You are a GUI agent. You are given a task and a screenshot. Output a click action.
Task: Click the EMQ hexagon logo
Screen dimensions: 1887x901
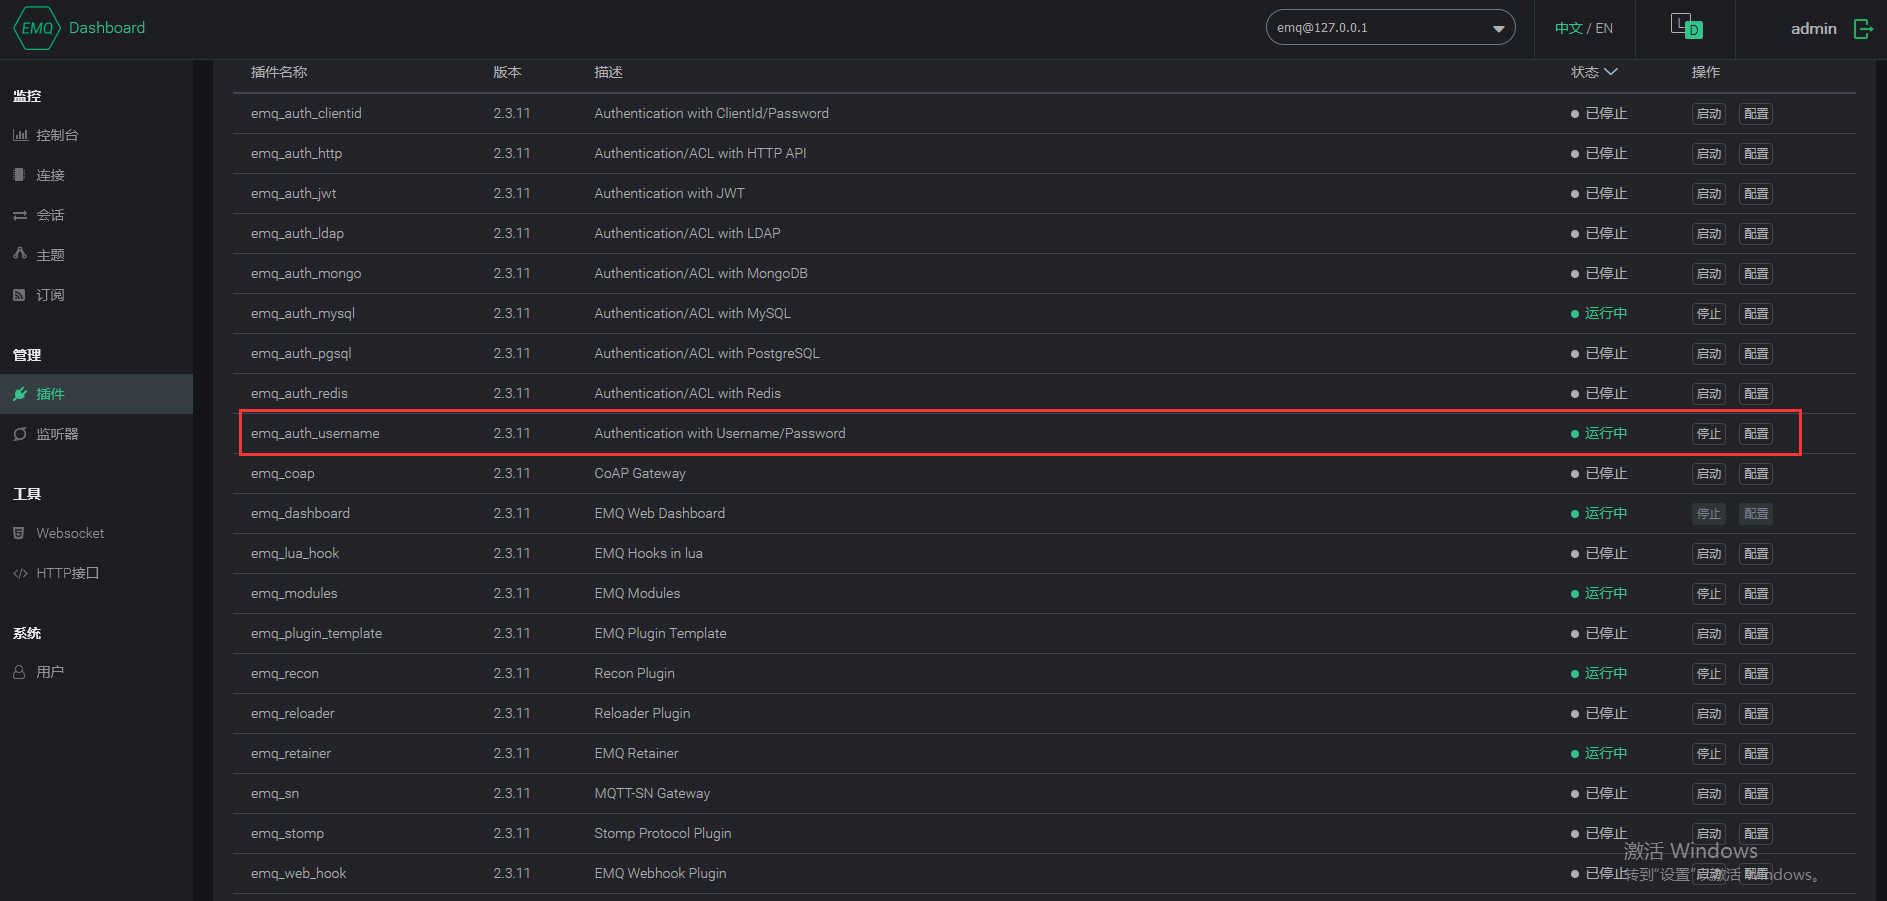[x=37, y=28]
